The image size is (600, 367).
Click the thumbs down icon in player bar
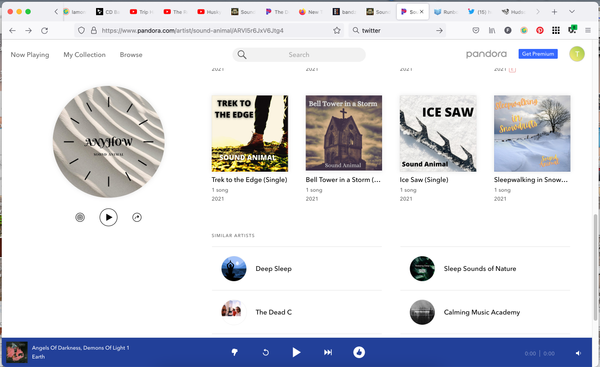tap(235, 352)
